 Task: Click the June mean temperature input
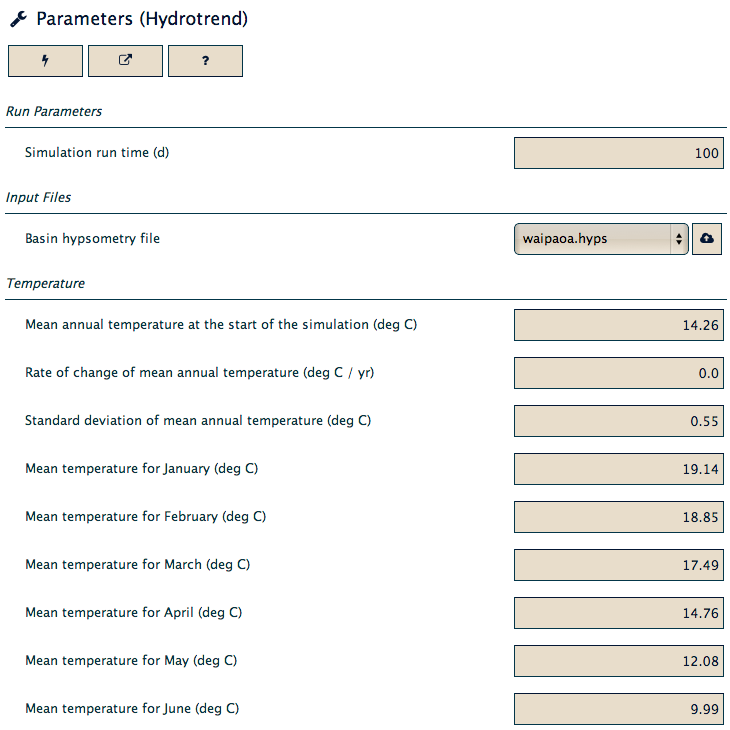coord(619,709)
